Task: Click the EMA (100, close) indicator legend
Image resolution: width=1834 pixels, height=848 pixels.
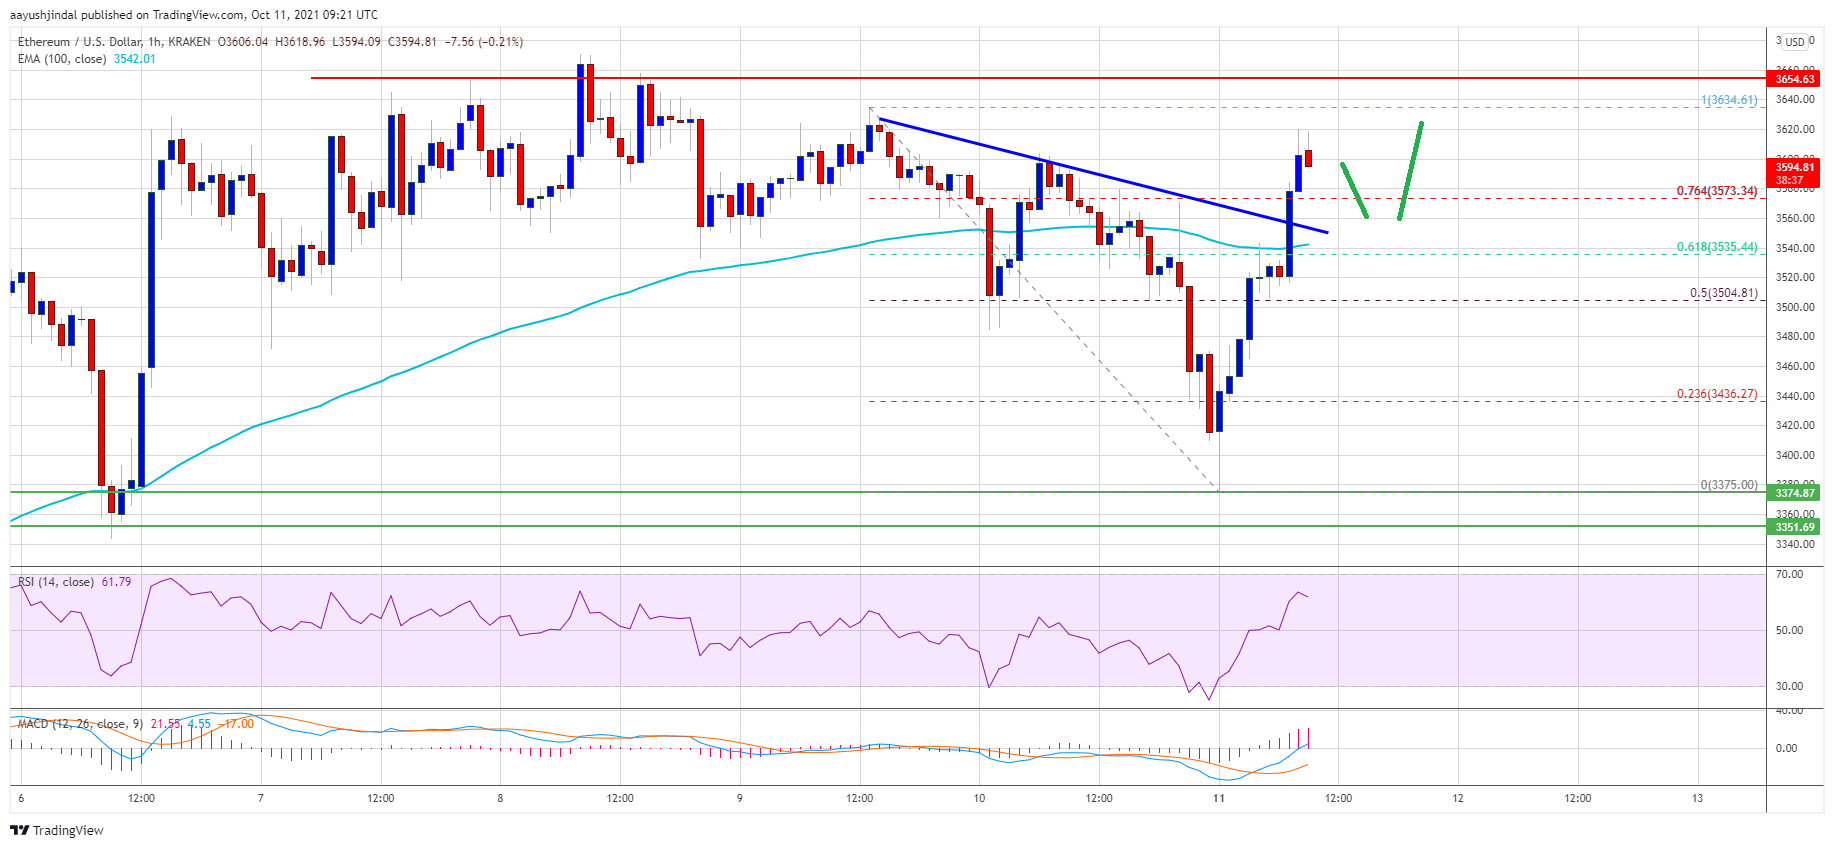Action: click(62, 59)
